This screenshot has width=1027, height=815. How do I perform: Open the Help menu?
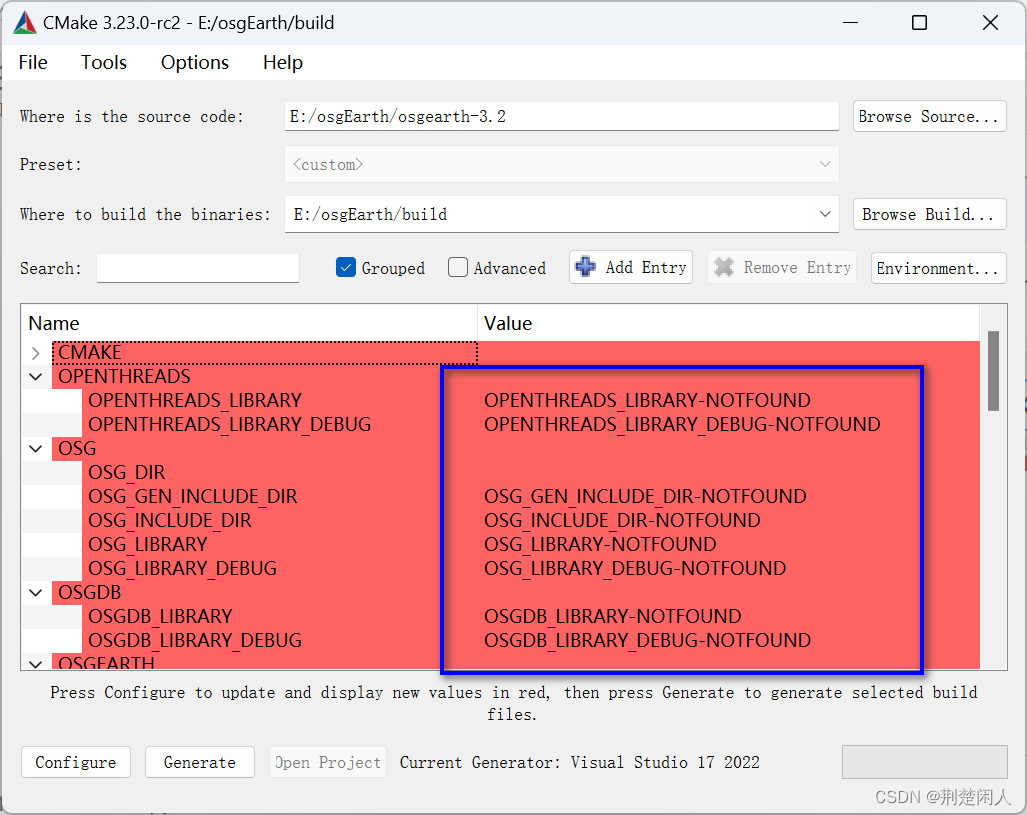[x=282, y=62]
